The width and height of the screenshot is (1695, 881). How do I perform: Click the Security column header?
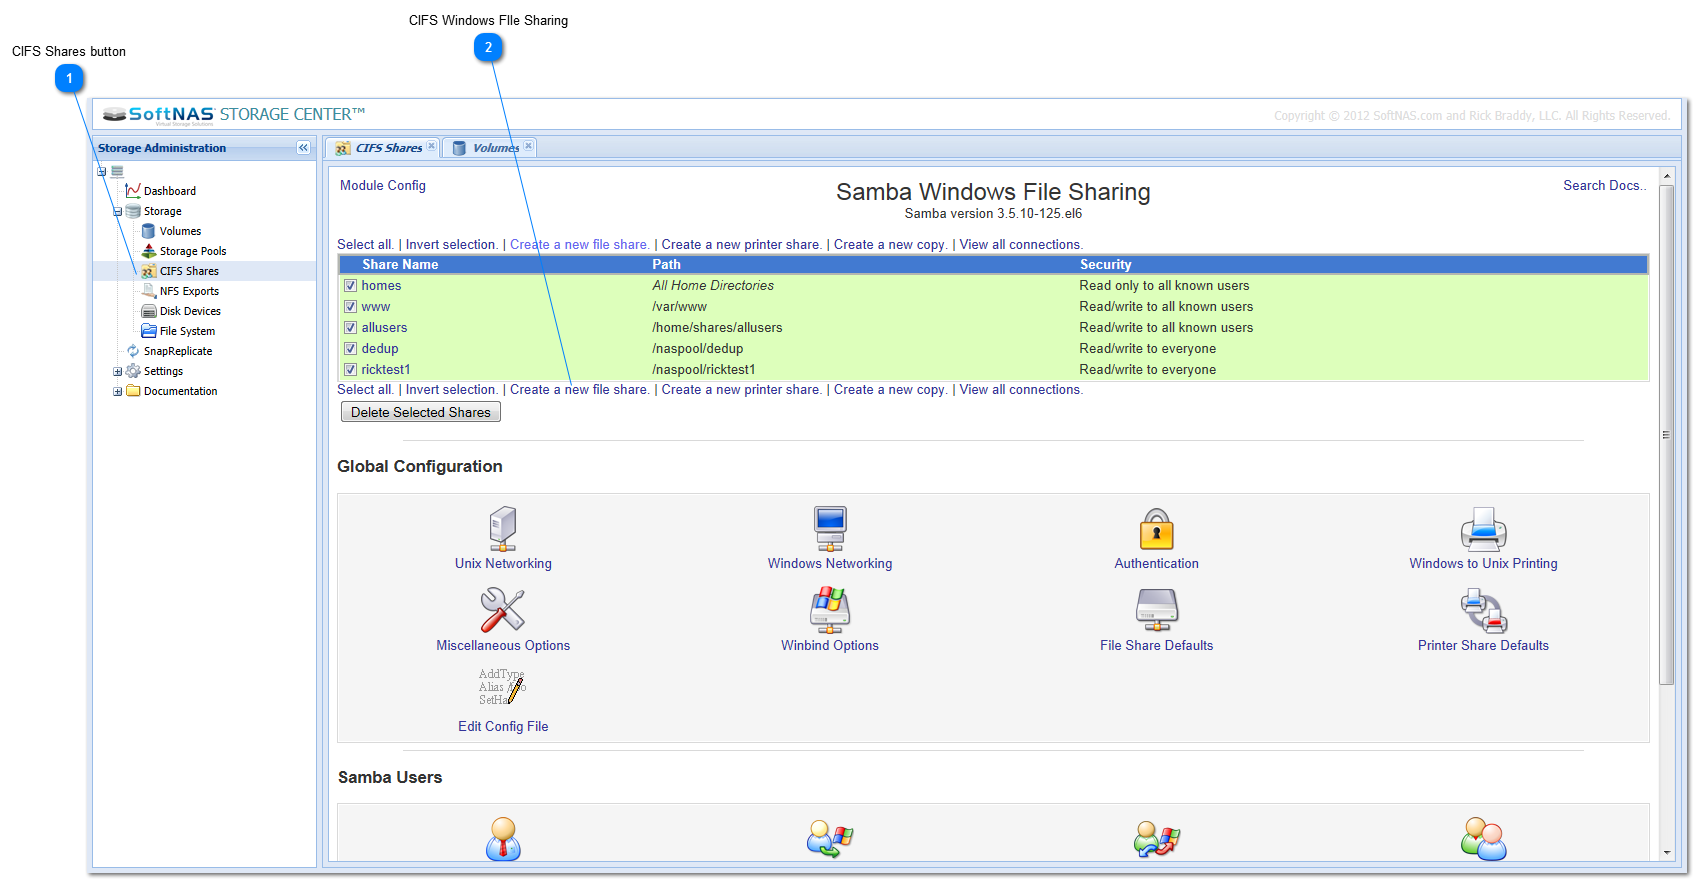(x=1106, y=265)
